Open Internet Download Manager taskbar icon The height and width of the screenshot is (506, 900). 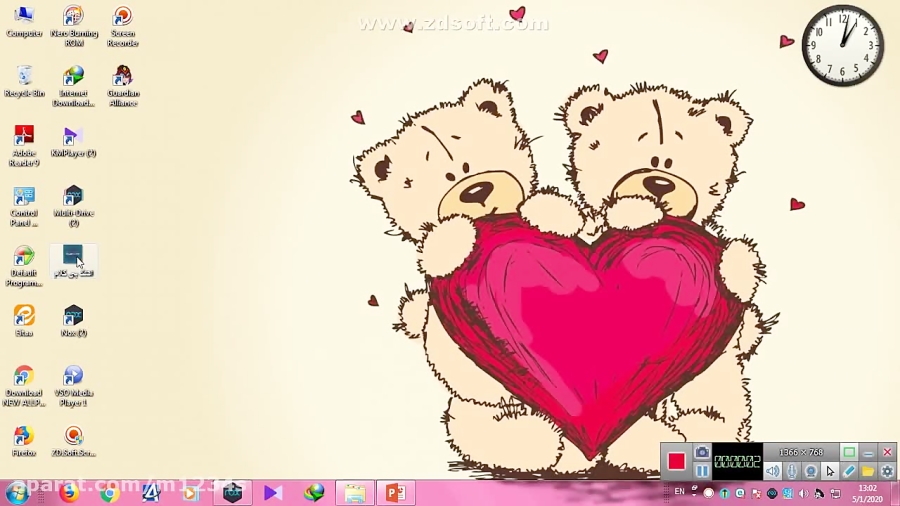pos(314,493)
